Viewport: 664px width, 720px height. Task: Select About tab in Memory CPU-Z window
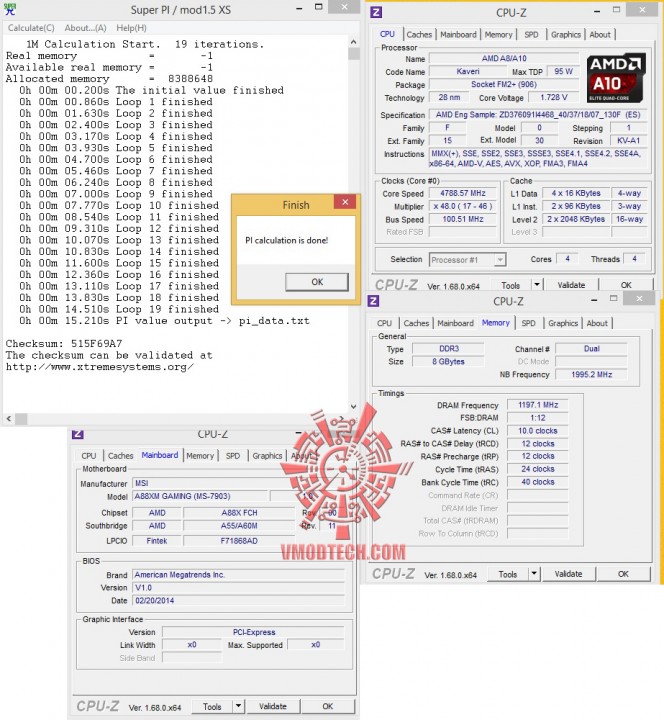point(597,323)
